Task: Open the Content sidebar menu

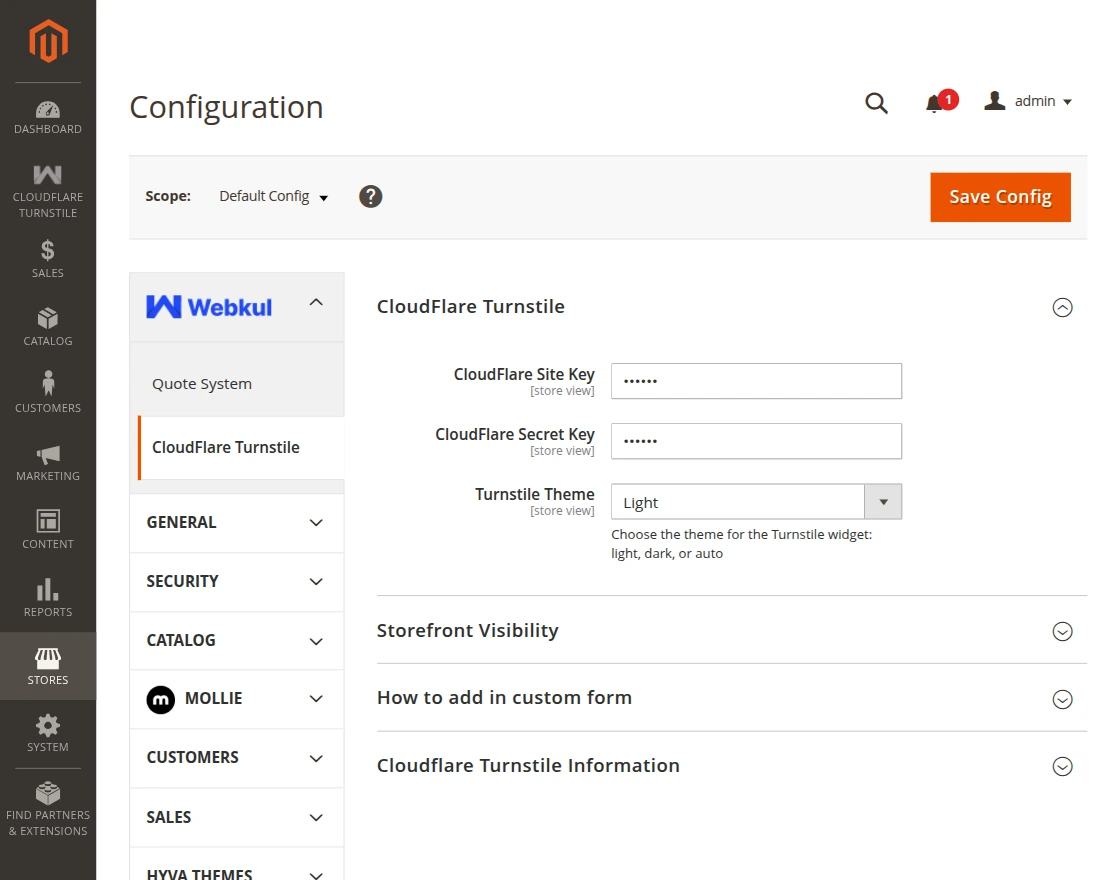Action: click(x=47, y=529)
